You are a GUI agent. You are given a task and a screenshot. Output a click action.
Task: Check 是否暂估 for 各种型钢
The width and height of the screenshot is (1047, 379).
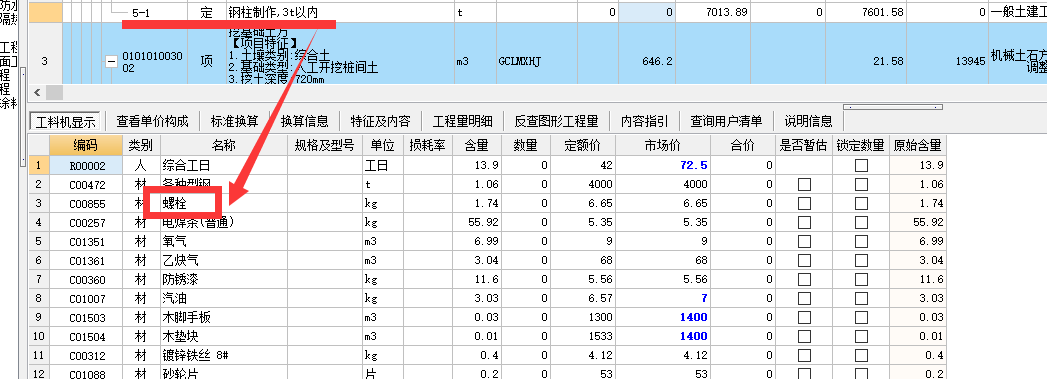click(805, 184)
